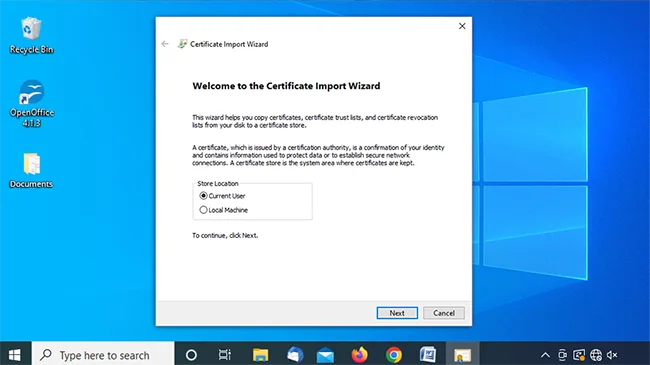Open Task View in the taskbar
This screenshot has width=650, height=365.
coord(225,355)
